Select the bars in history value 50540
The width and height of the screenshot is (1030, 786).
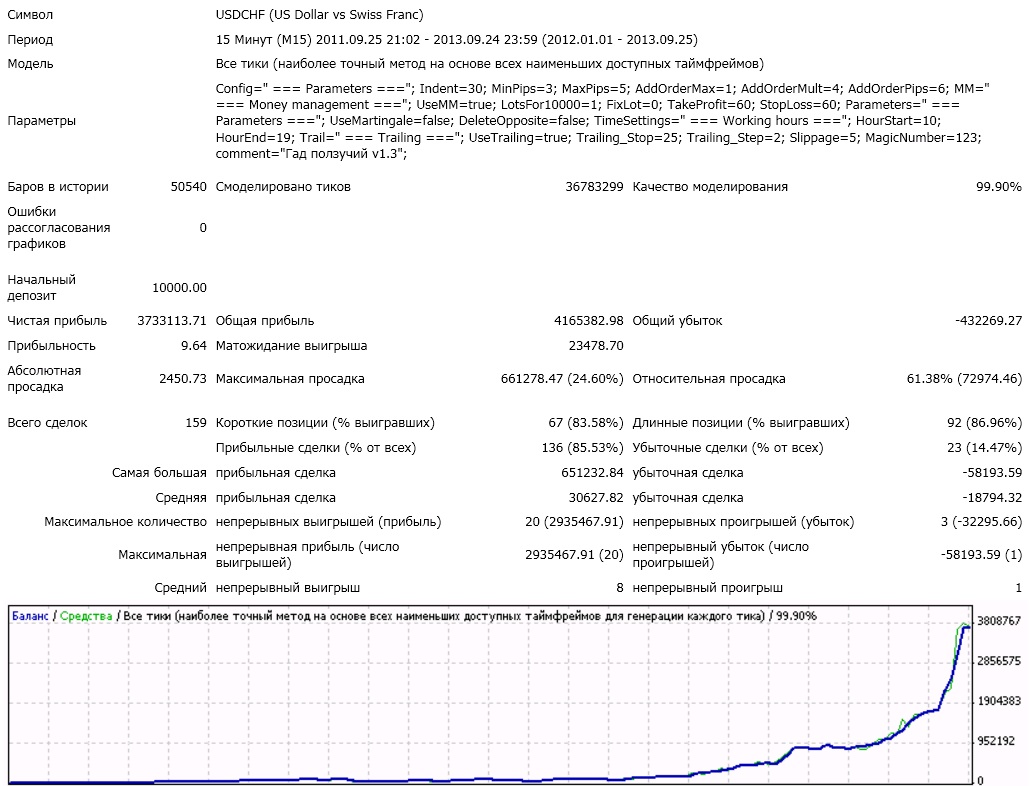pyautogui.click(x=189, y=186)
